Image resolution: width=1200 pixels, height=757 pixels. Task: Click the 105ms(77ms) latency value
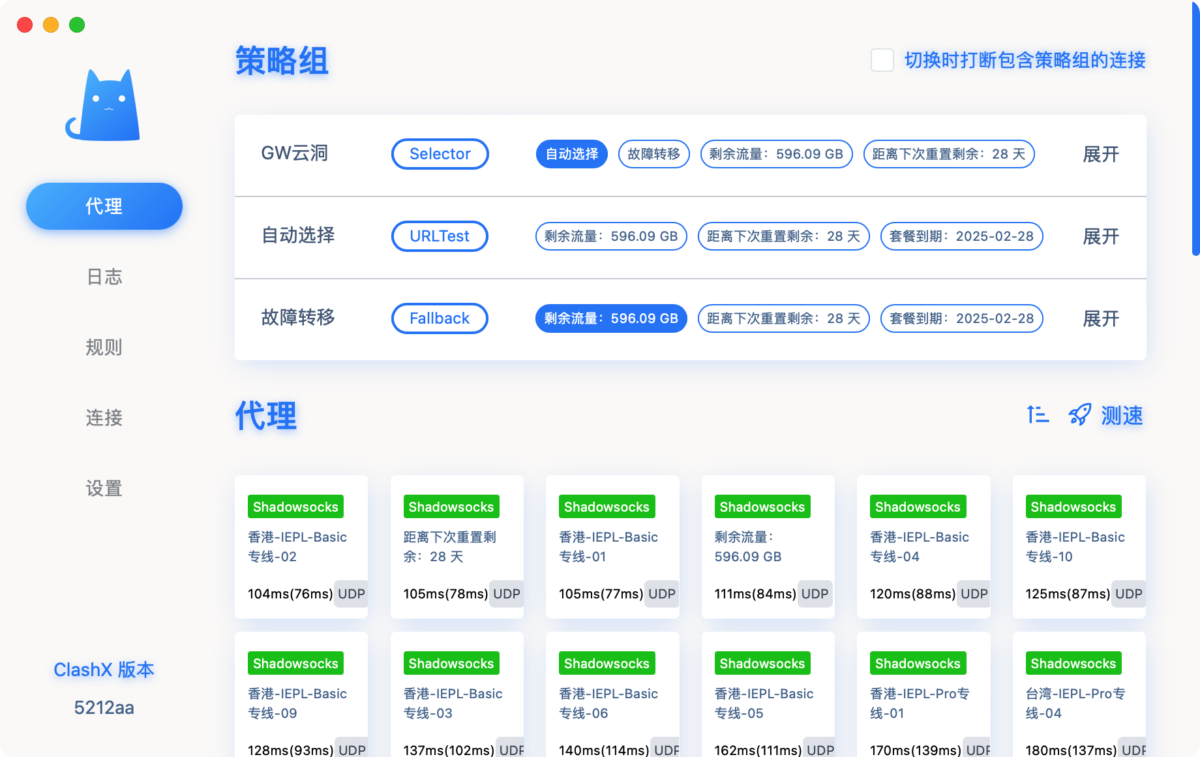[x=601, y=594]
